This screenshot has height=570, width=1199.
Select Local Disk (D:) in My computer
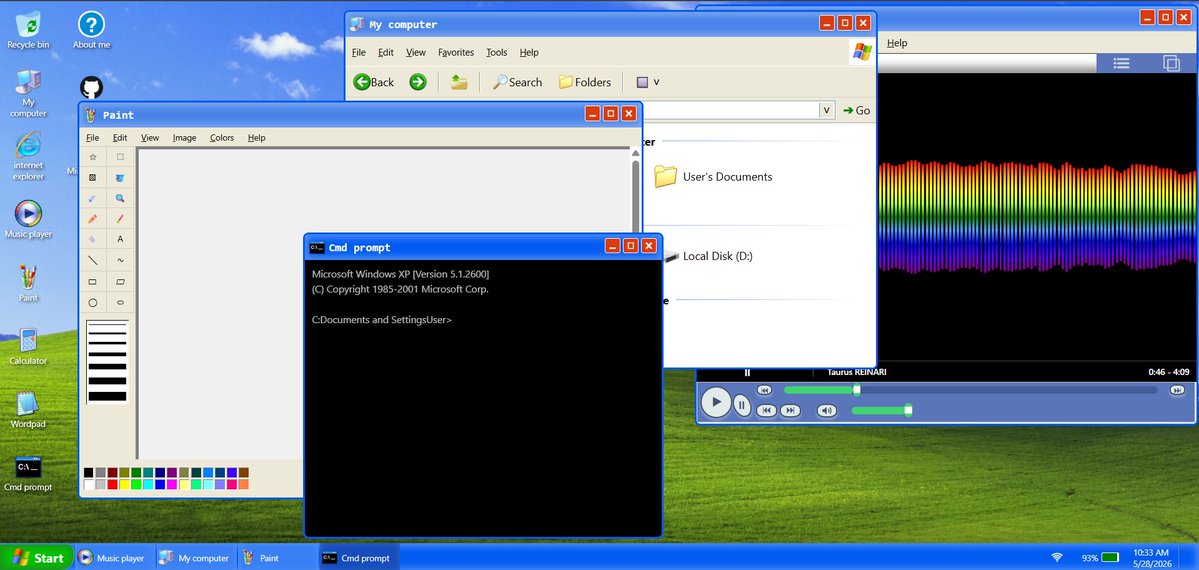click(x=706, y=256)
